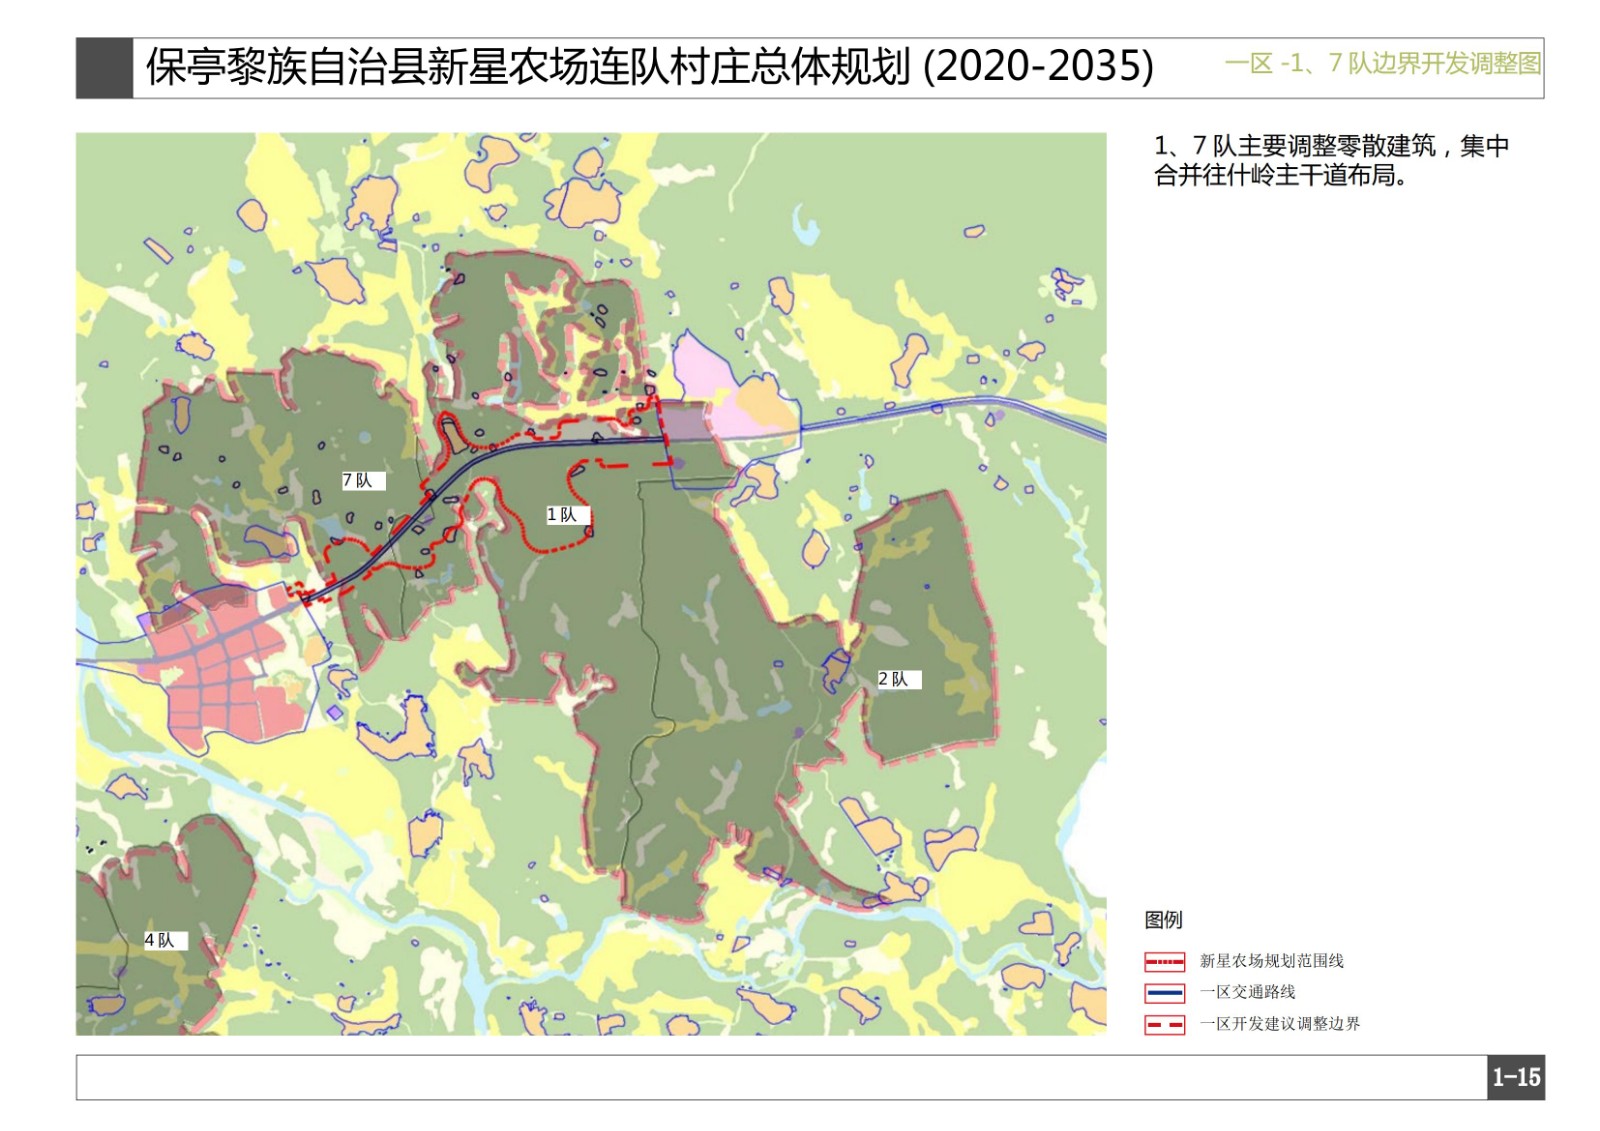The width and height of the screenshot is (1600, 1131).
Task: Click the 图例 legend heading
Action: tap(1163, 920)
